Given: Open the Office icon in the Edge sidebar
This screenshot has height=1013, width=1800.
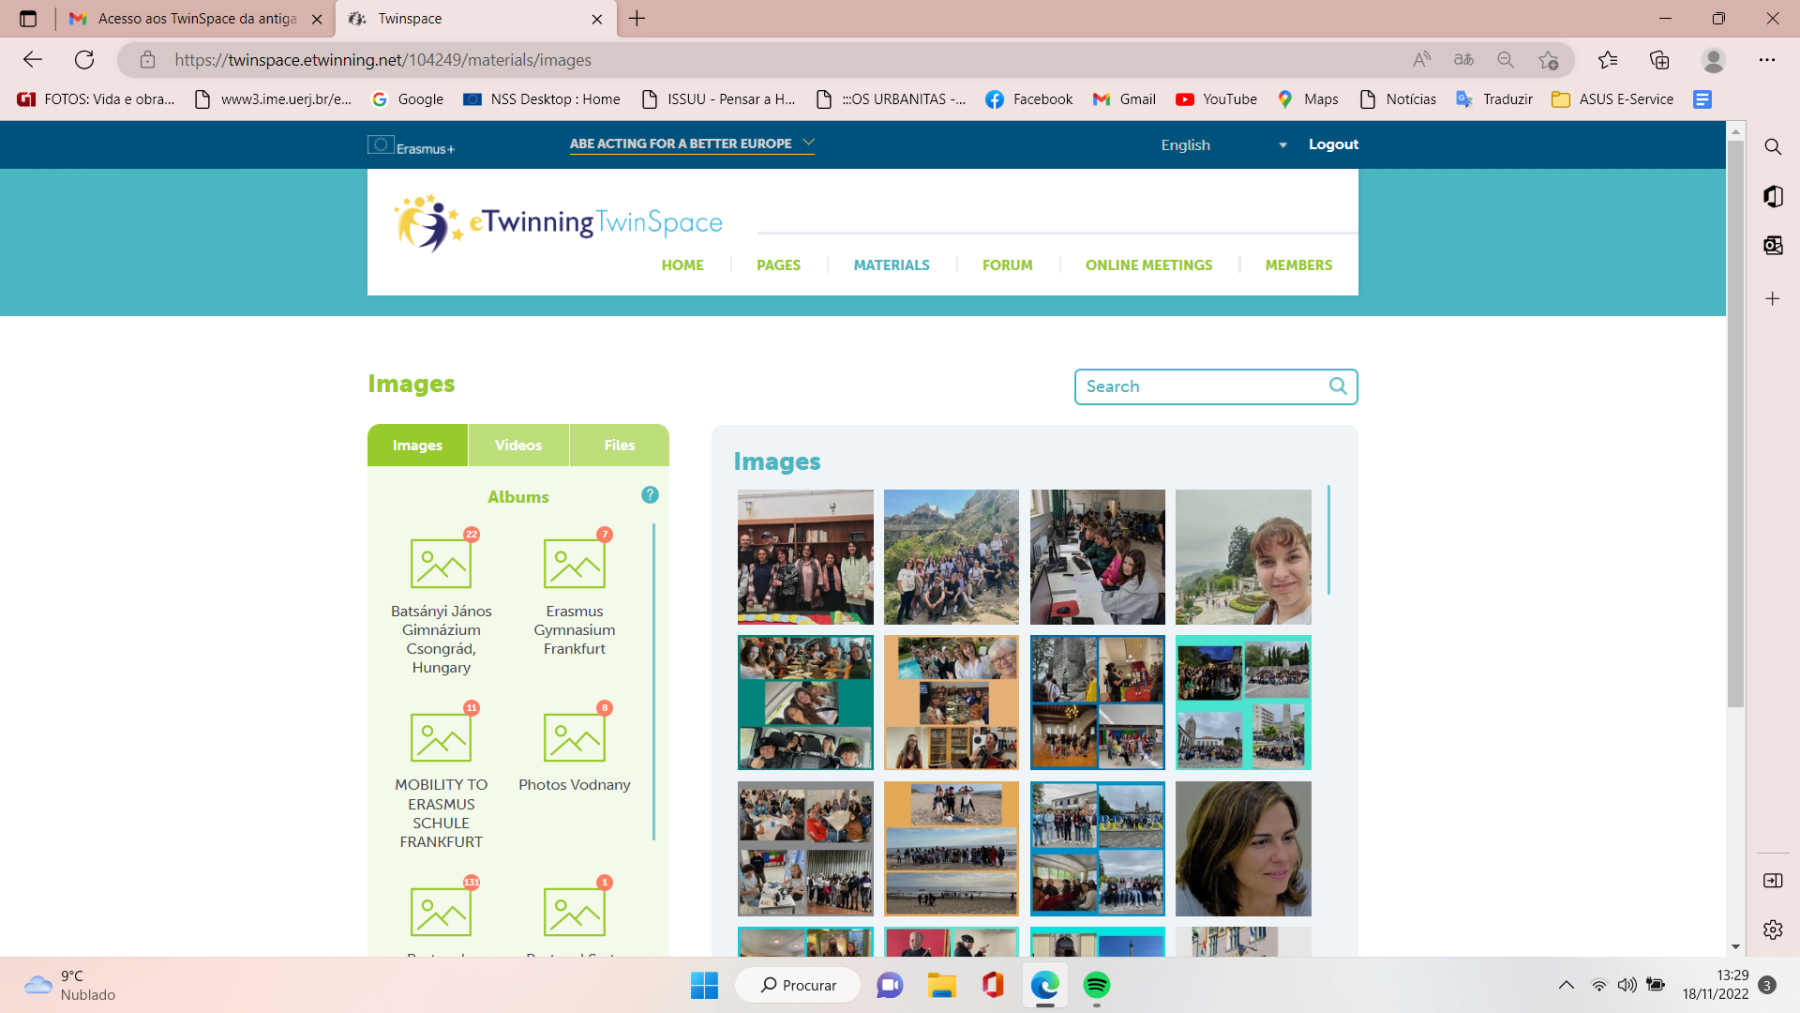Looking at the screenshot, I should coord(1773,196).
